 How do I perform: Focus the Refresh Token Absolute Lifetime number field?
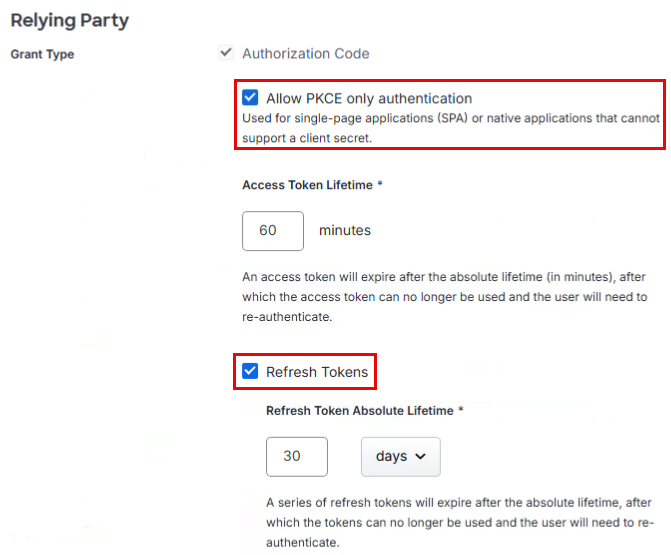point(297,456)
